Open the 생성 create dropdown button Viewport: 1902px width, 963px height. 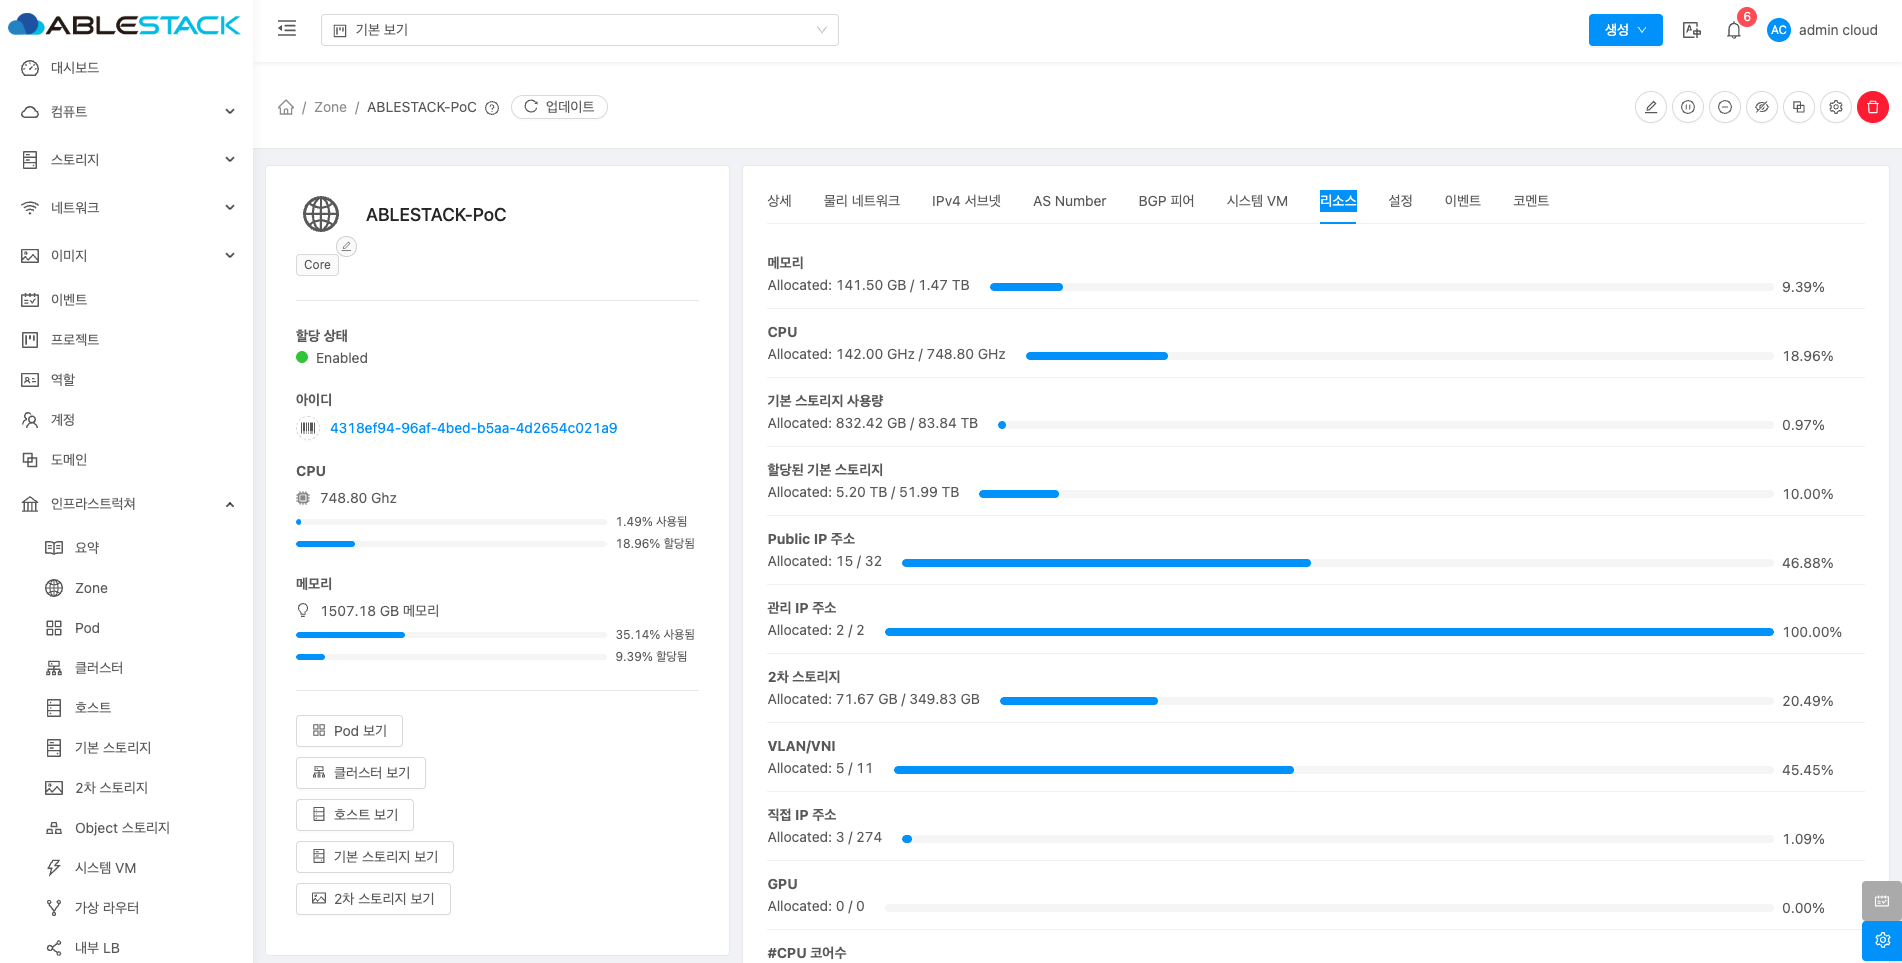[1625, 30]
